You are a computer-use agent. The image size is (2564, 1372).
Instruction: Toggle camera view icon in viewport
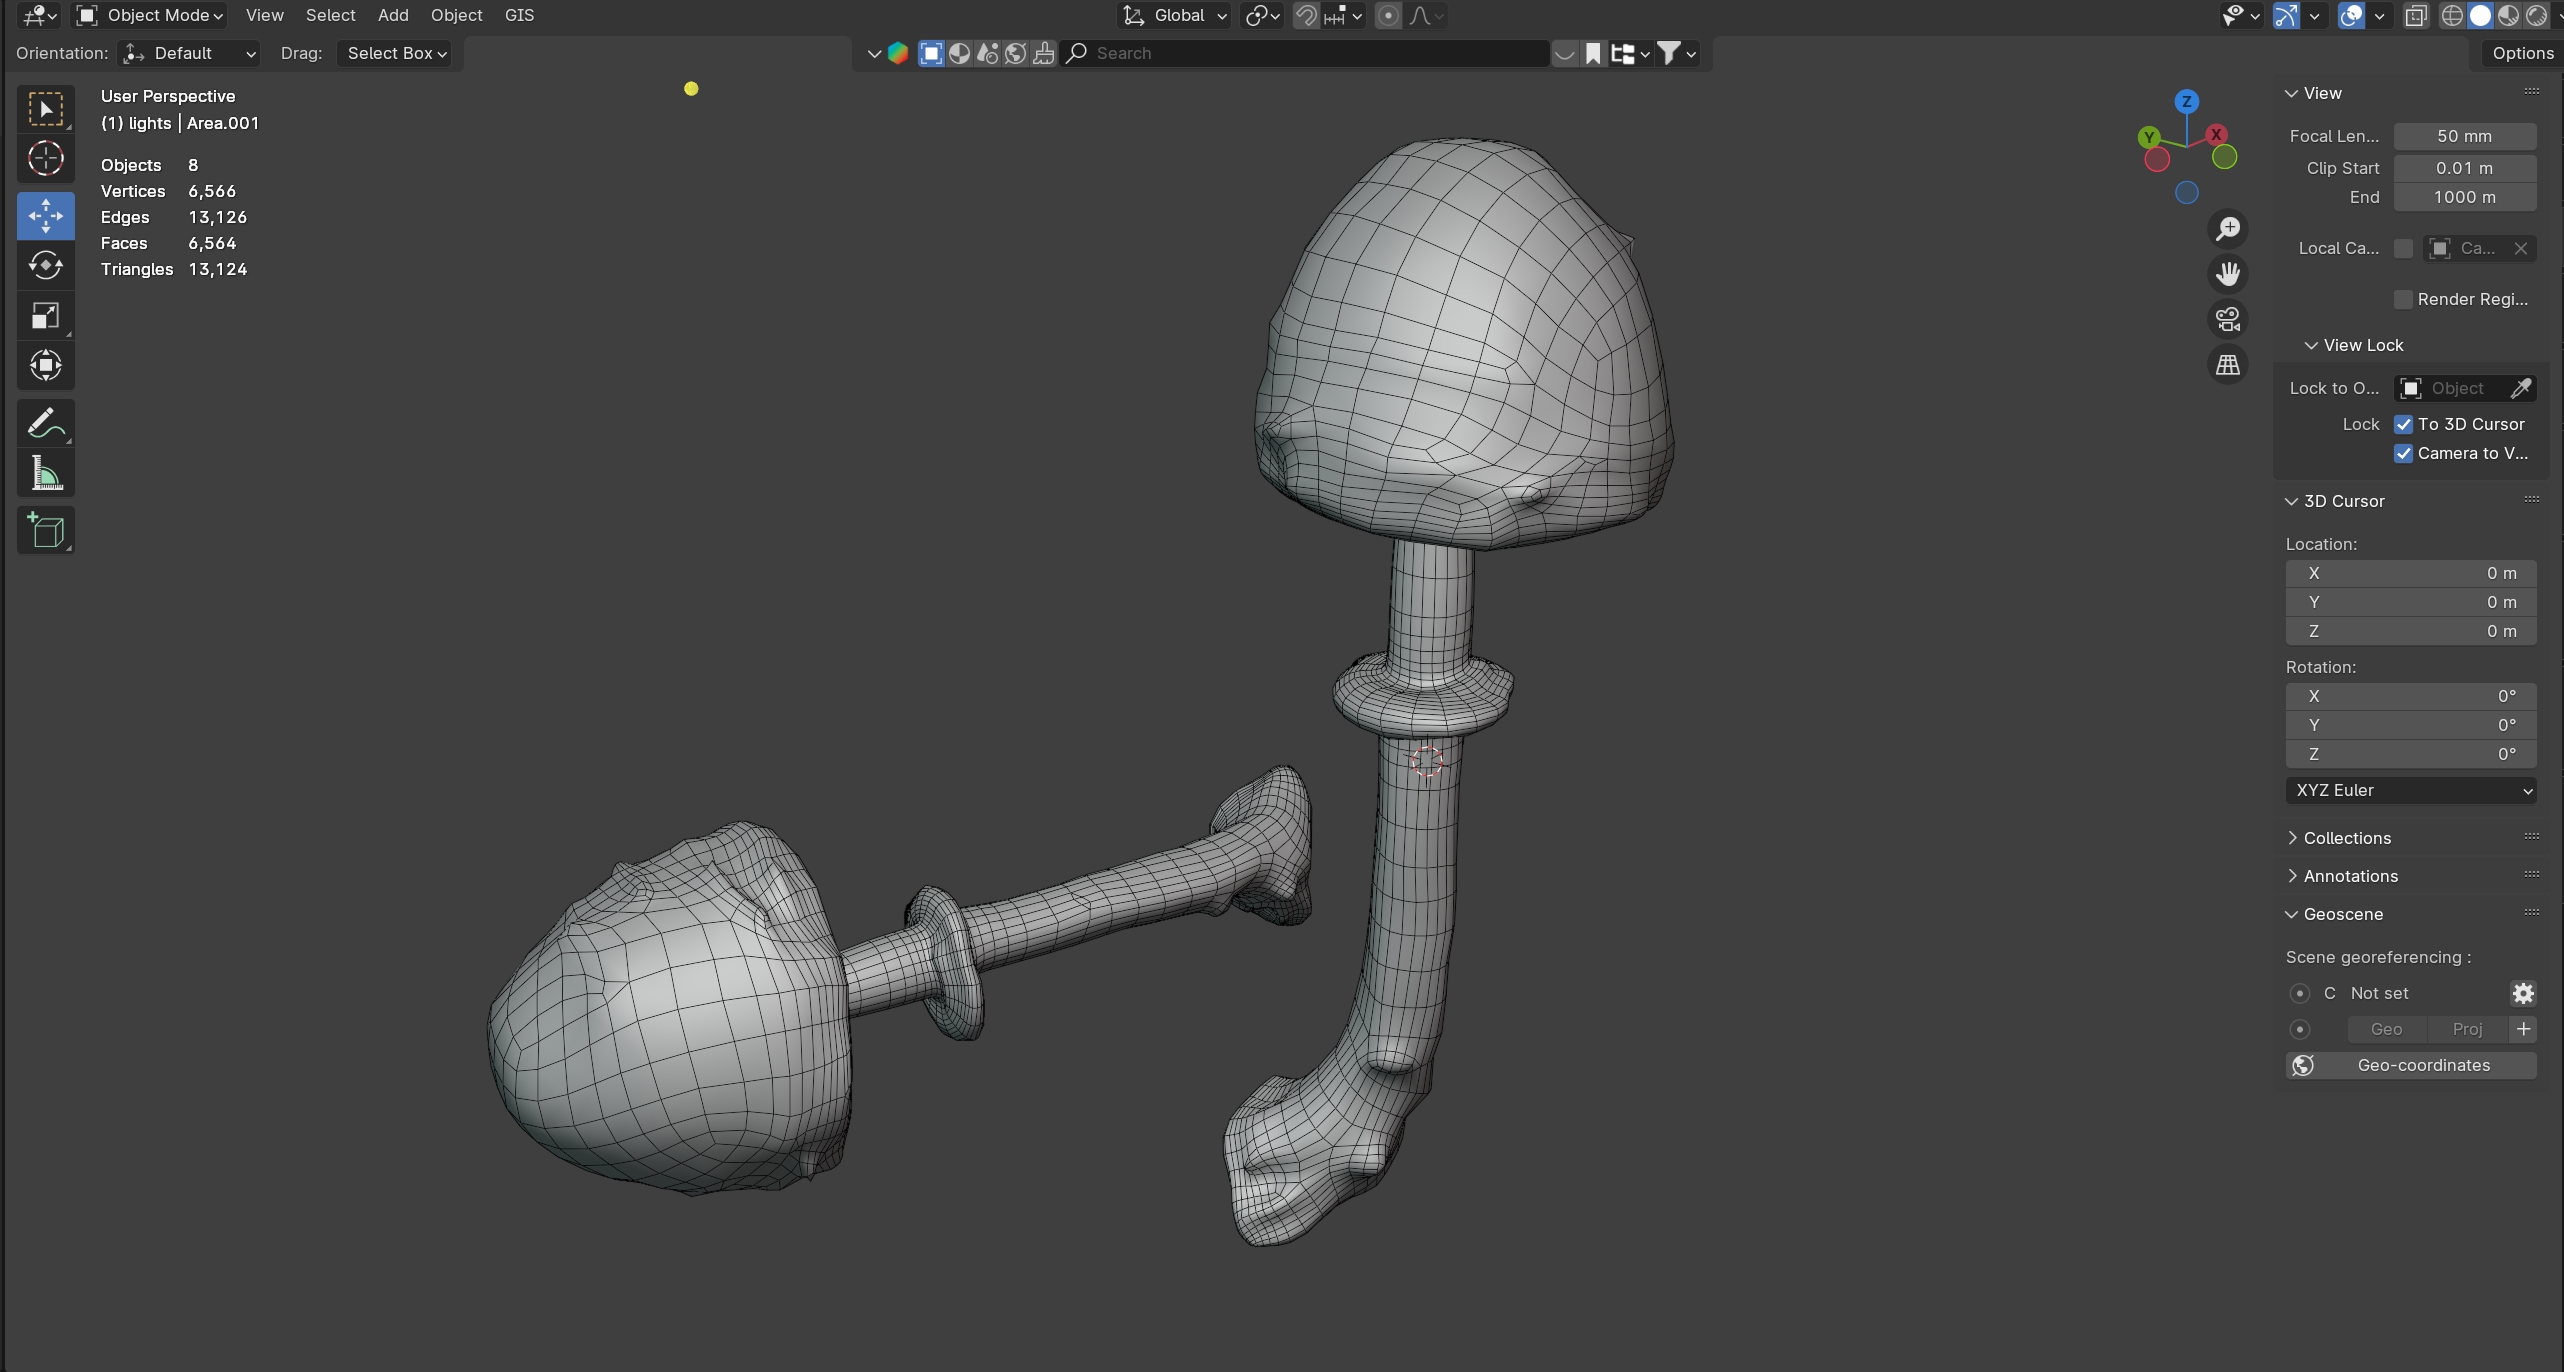click(x=2227, y=319)
